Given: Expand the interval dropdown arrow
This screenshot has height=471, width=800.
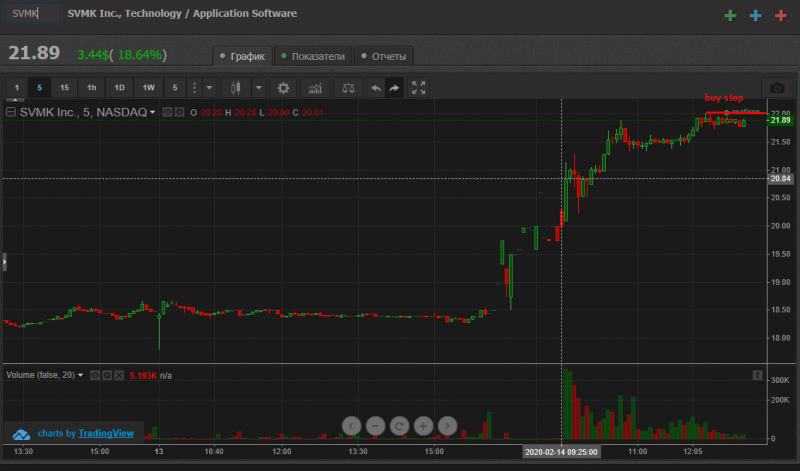Looking at the screenshot, I should 209,88.
